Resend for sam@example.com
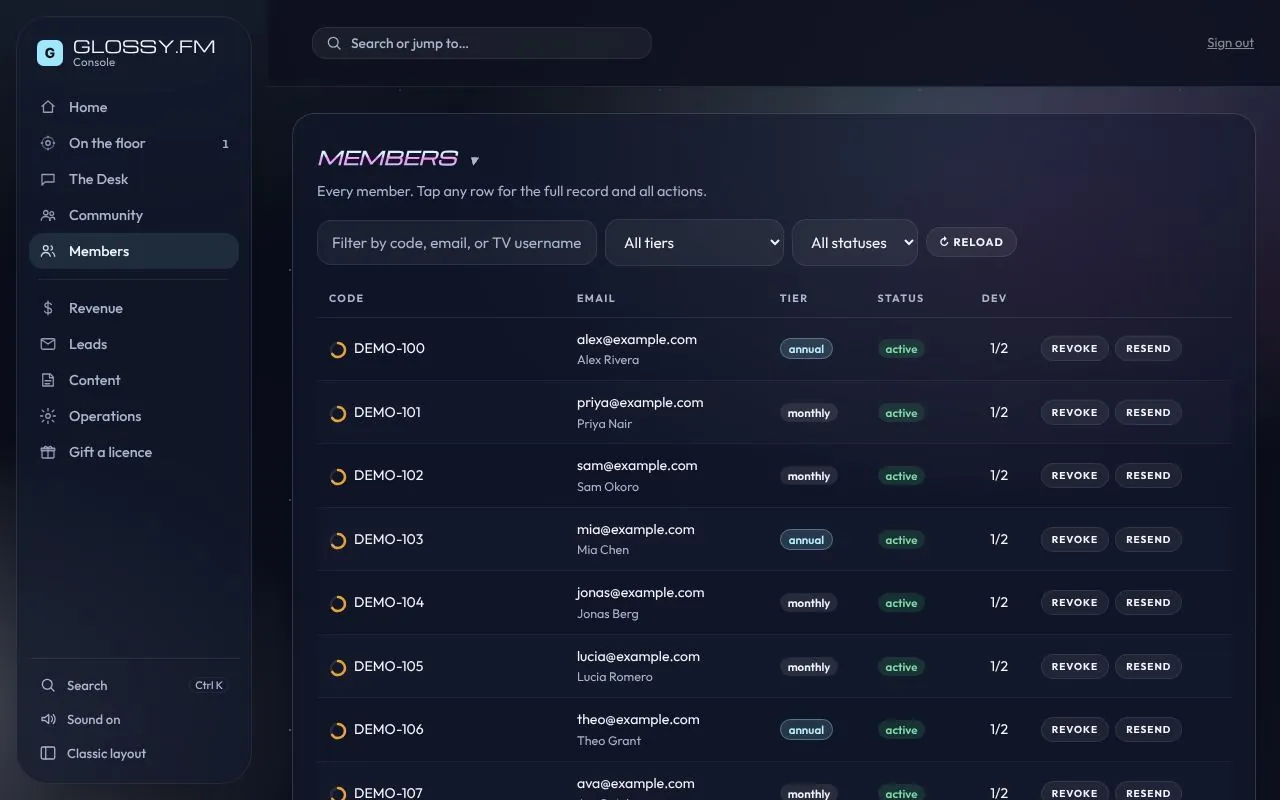Viewport: 1280px width, 800px height. pyautogui.click(x=1148, y=476)
